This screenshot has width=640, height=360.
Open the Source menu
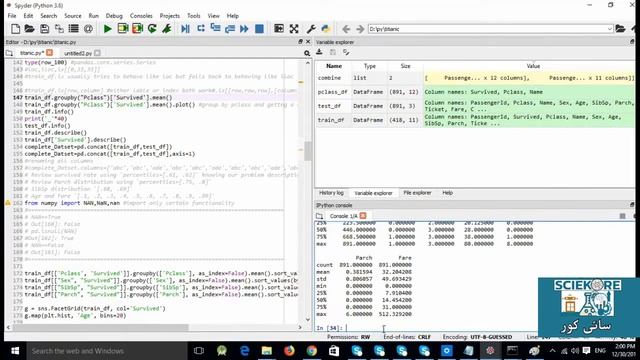click(x=73, y=16)
